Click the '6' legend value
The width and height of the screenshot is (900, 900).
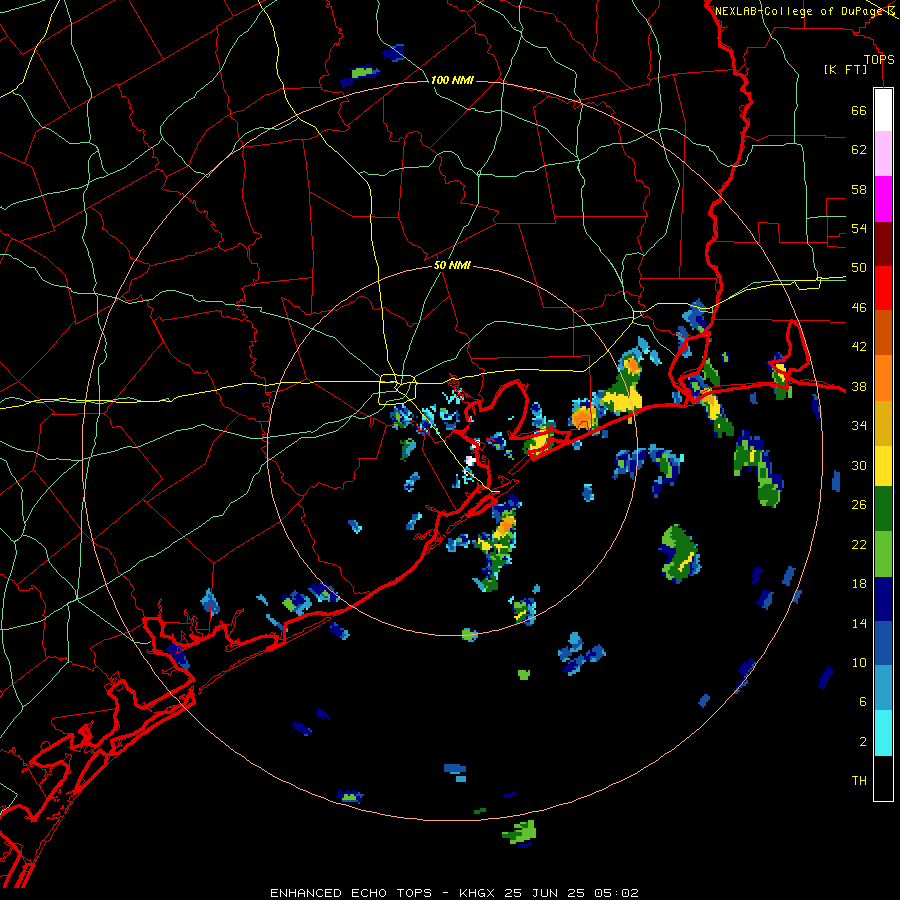(863, 702)
